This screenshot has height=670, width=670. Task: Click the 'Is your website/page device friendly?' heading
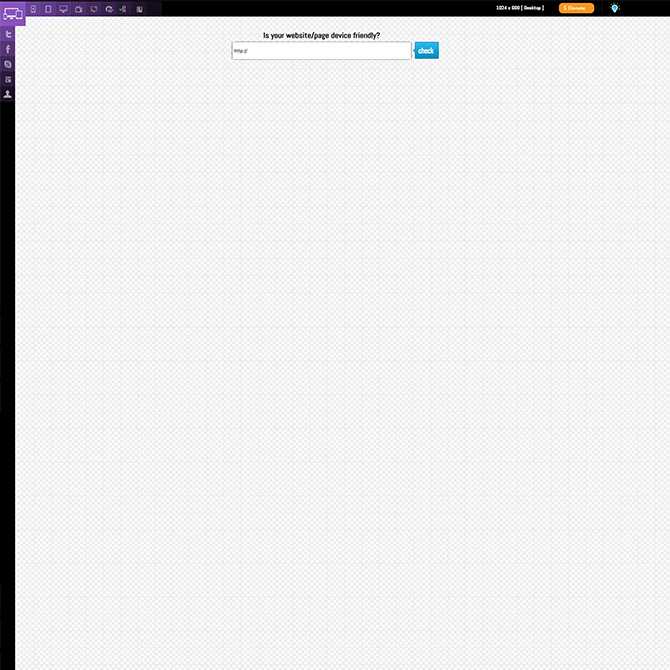coord(321,35)
